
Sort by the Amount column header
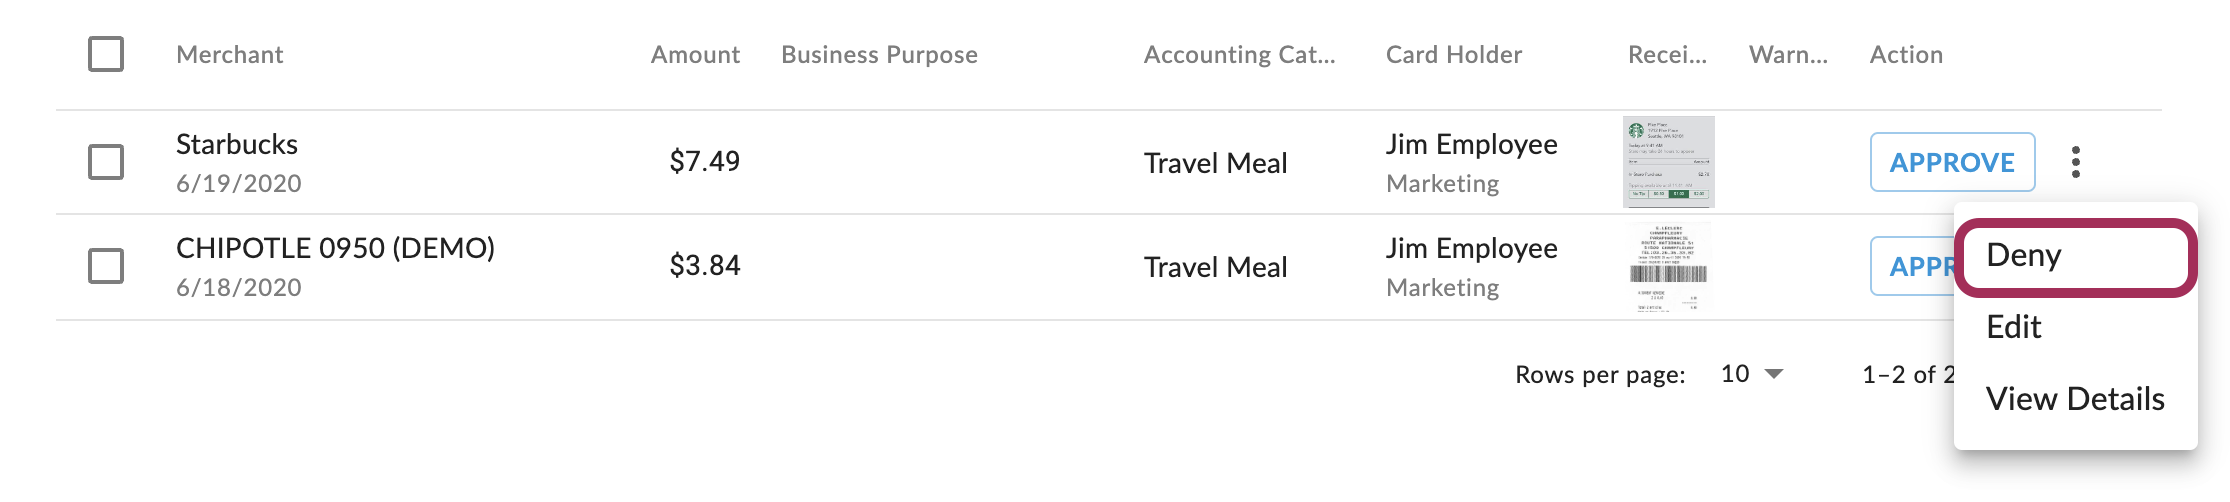coord(695,55)
